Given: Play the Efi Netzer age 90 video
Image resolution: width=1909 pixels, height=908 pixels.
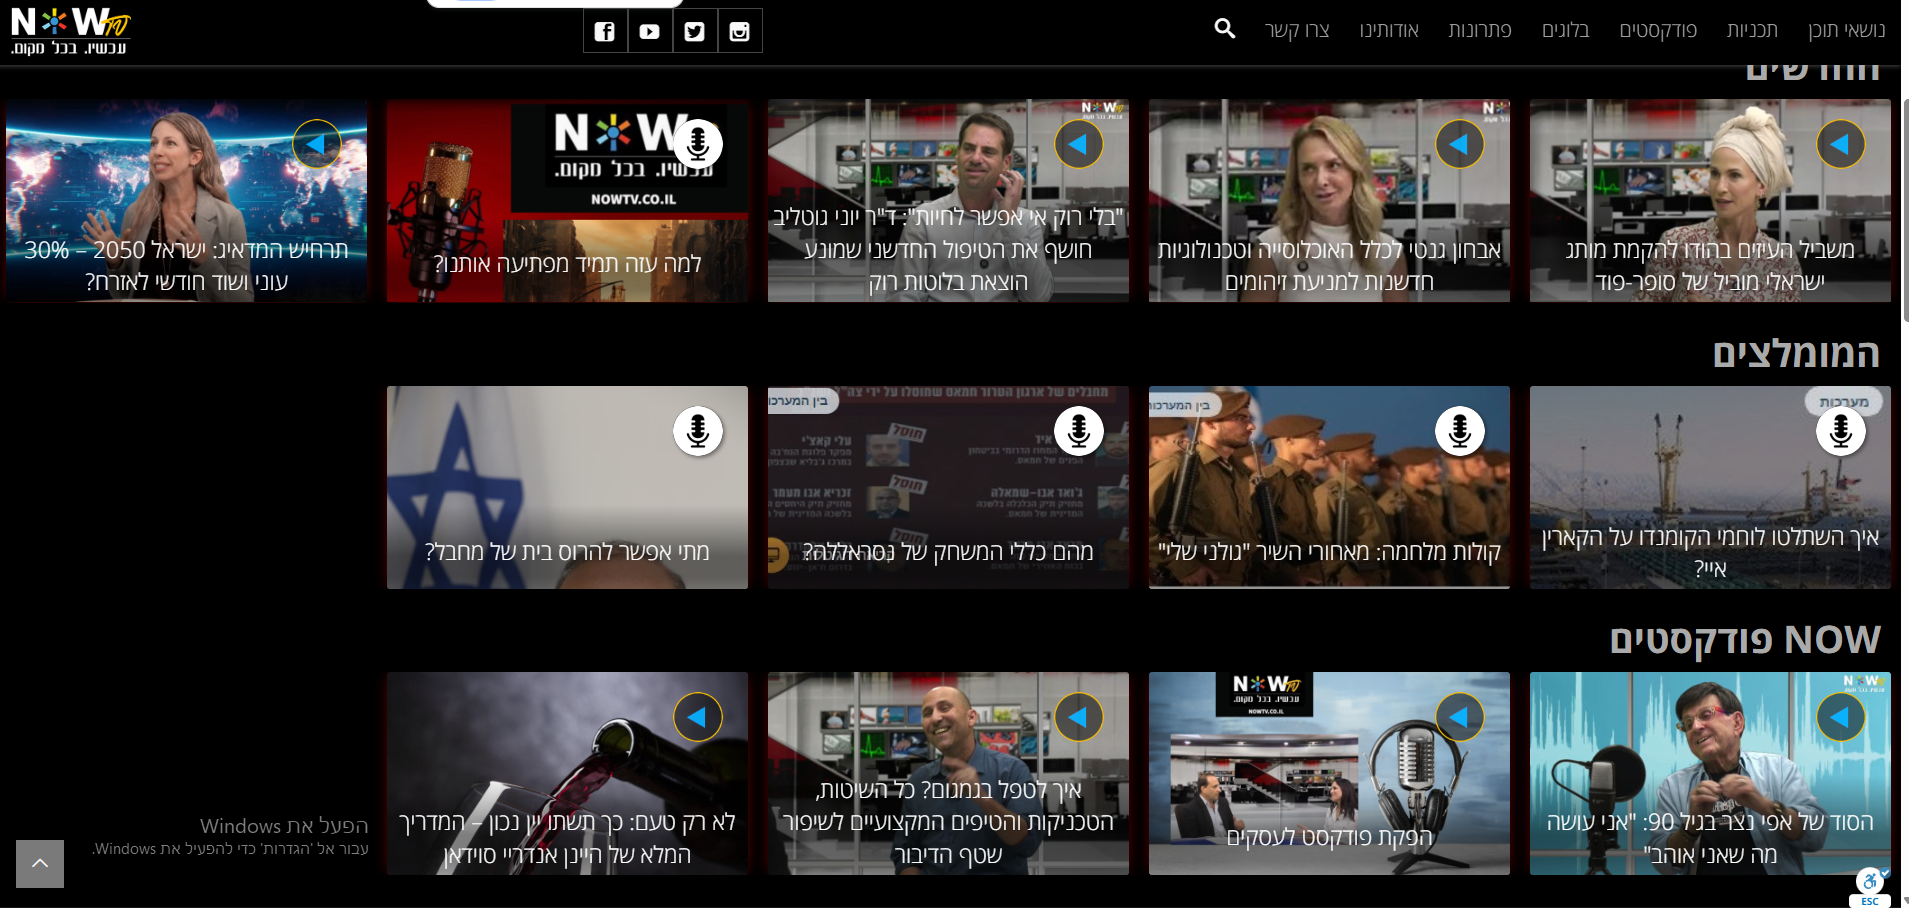Looking at the screenshot, I should pyautogui.click(x=1841, y=717).
